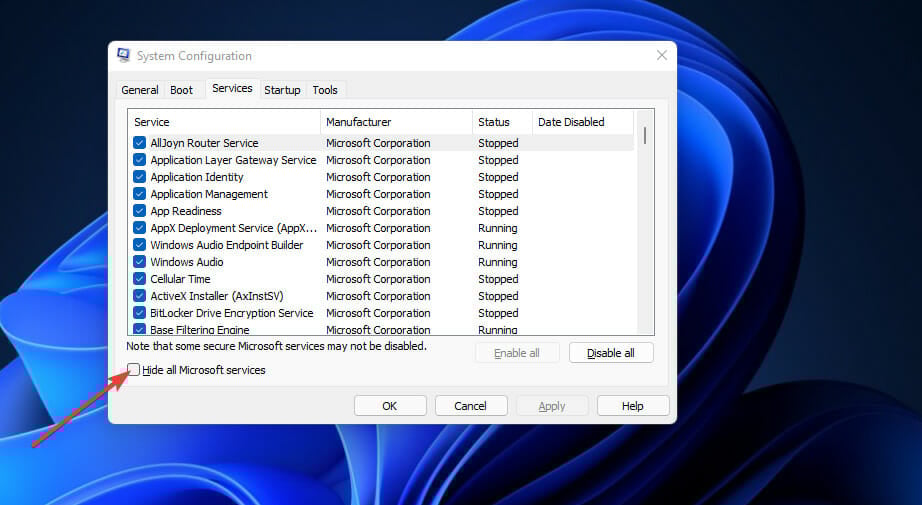The width and height of the screenshot is (922, 505).
Task: Select the App Readiness service name
Action: click(x=186, y=211)
